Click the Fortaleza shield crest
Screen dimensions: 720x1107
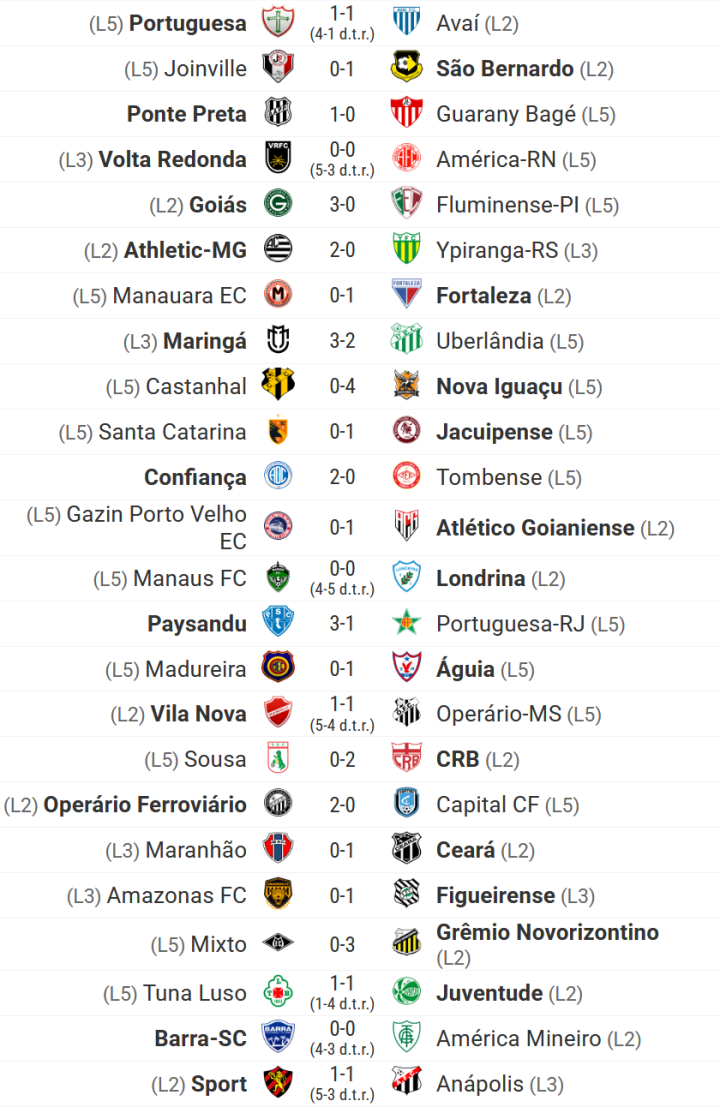(x=406, y=295)
